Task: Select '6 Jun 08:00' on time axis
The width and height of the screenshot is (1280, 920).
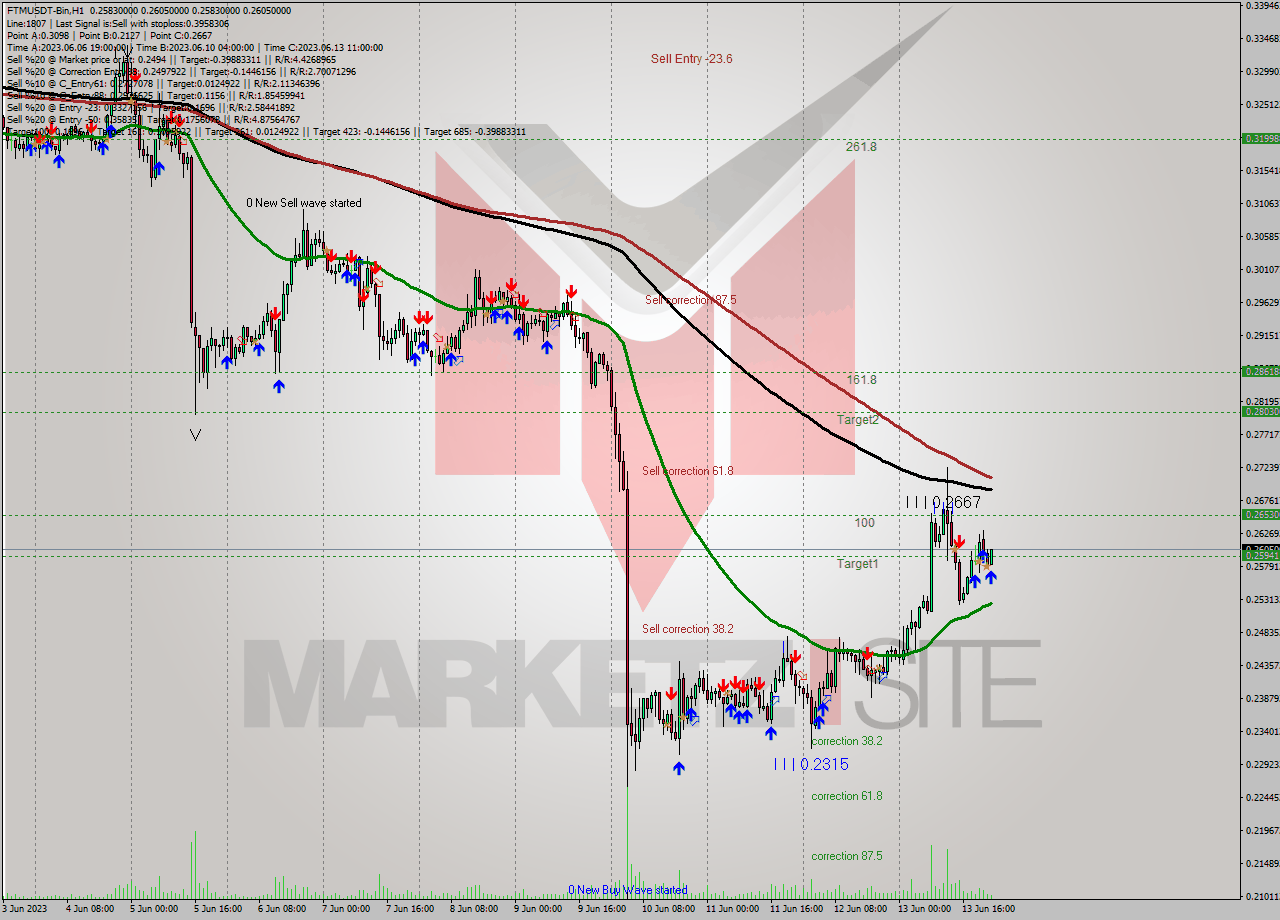Action: point(283,909)
